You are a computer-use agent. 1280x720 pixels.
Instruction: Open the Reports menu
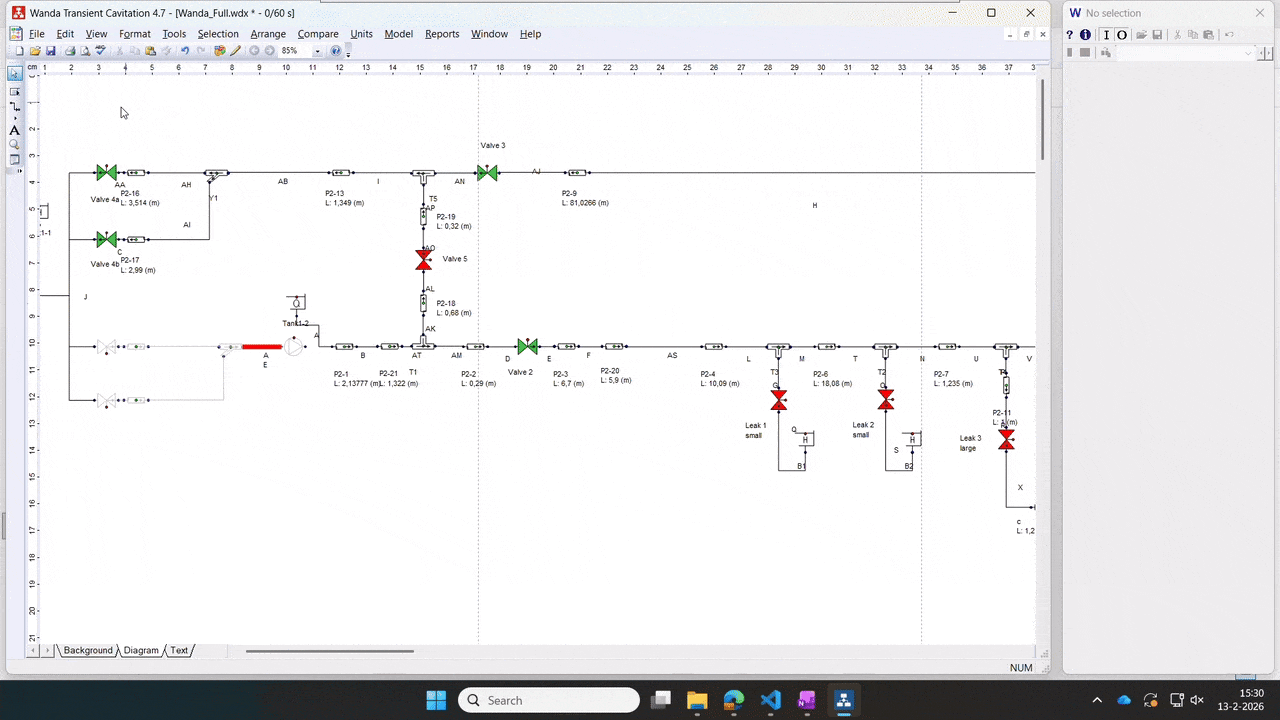pos(442,34)
